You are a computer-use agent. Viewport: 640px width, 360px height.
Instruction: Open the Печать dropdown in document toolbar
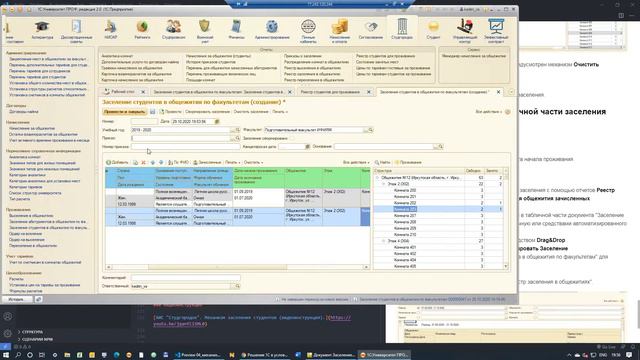(x=280, y=111)
